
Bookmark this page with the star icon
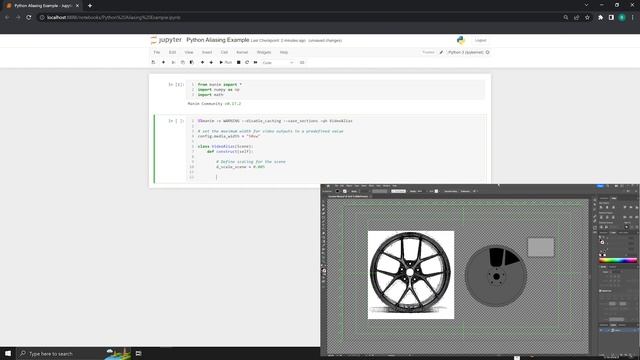tap(587, 18)
